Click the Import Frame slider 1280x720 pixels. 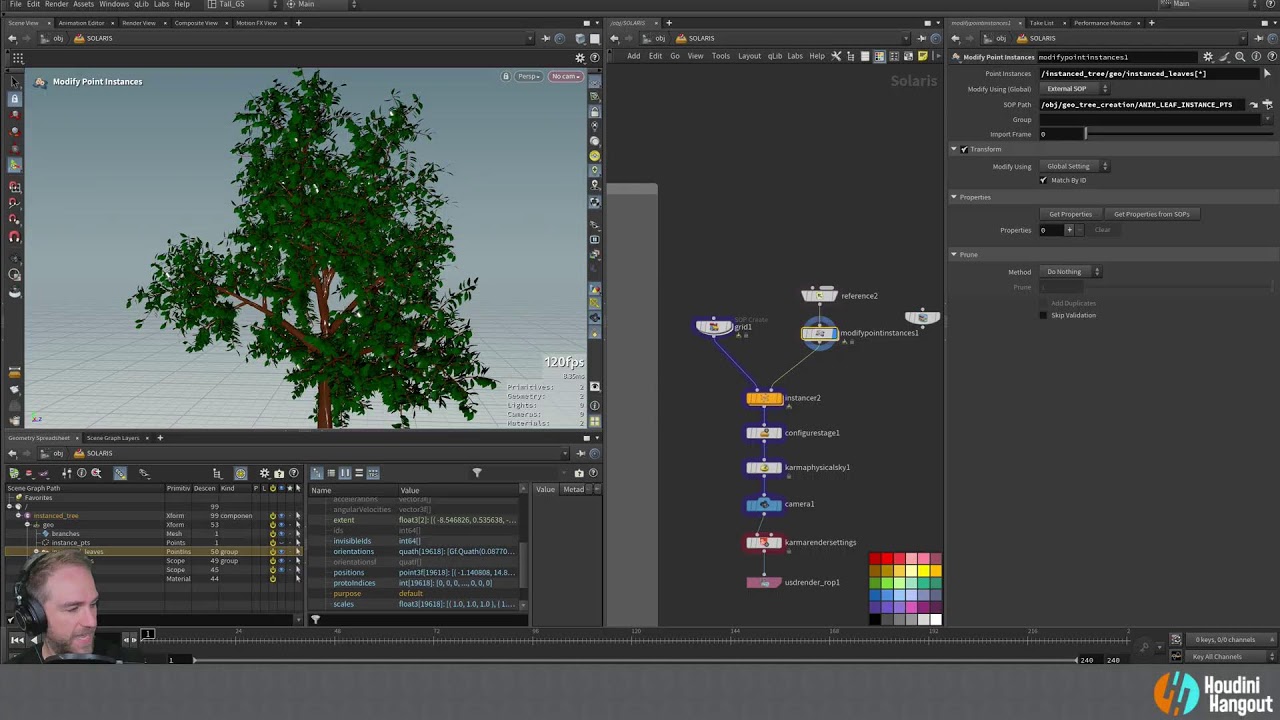coord(1179,134)
